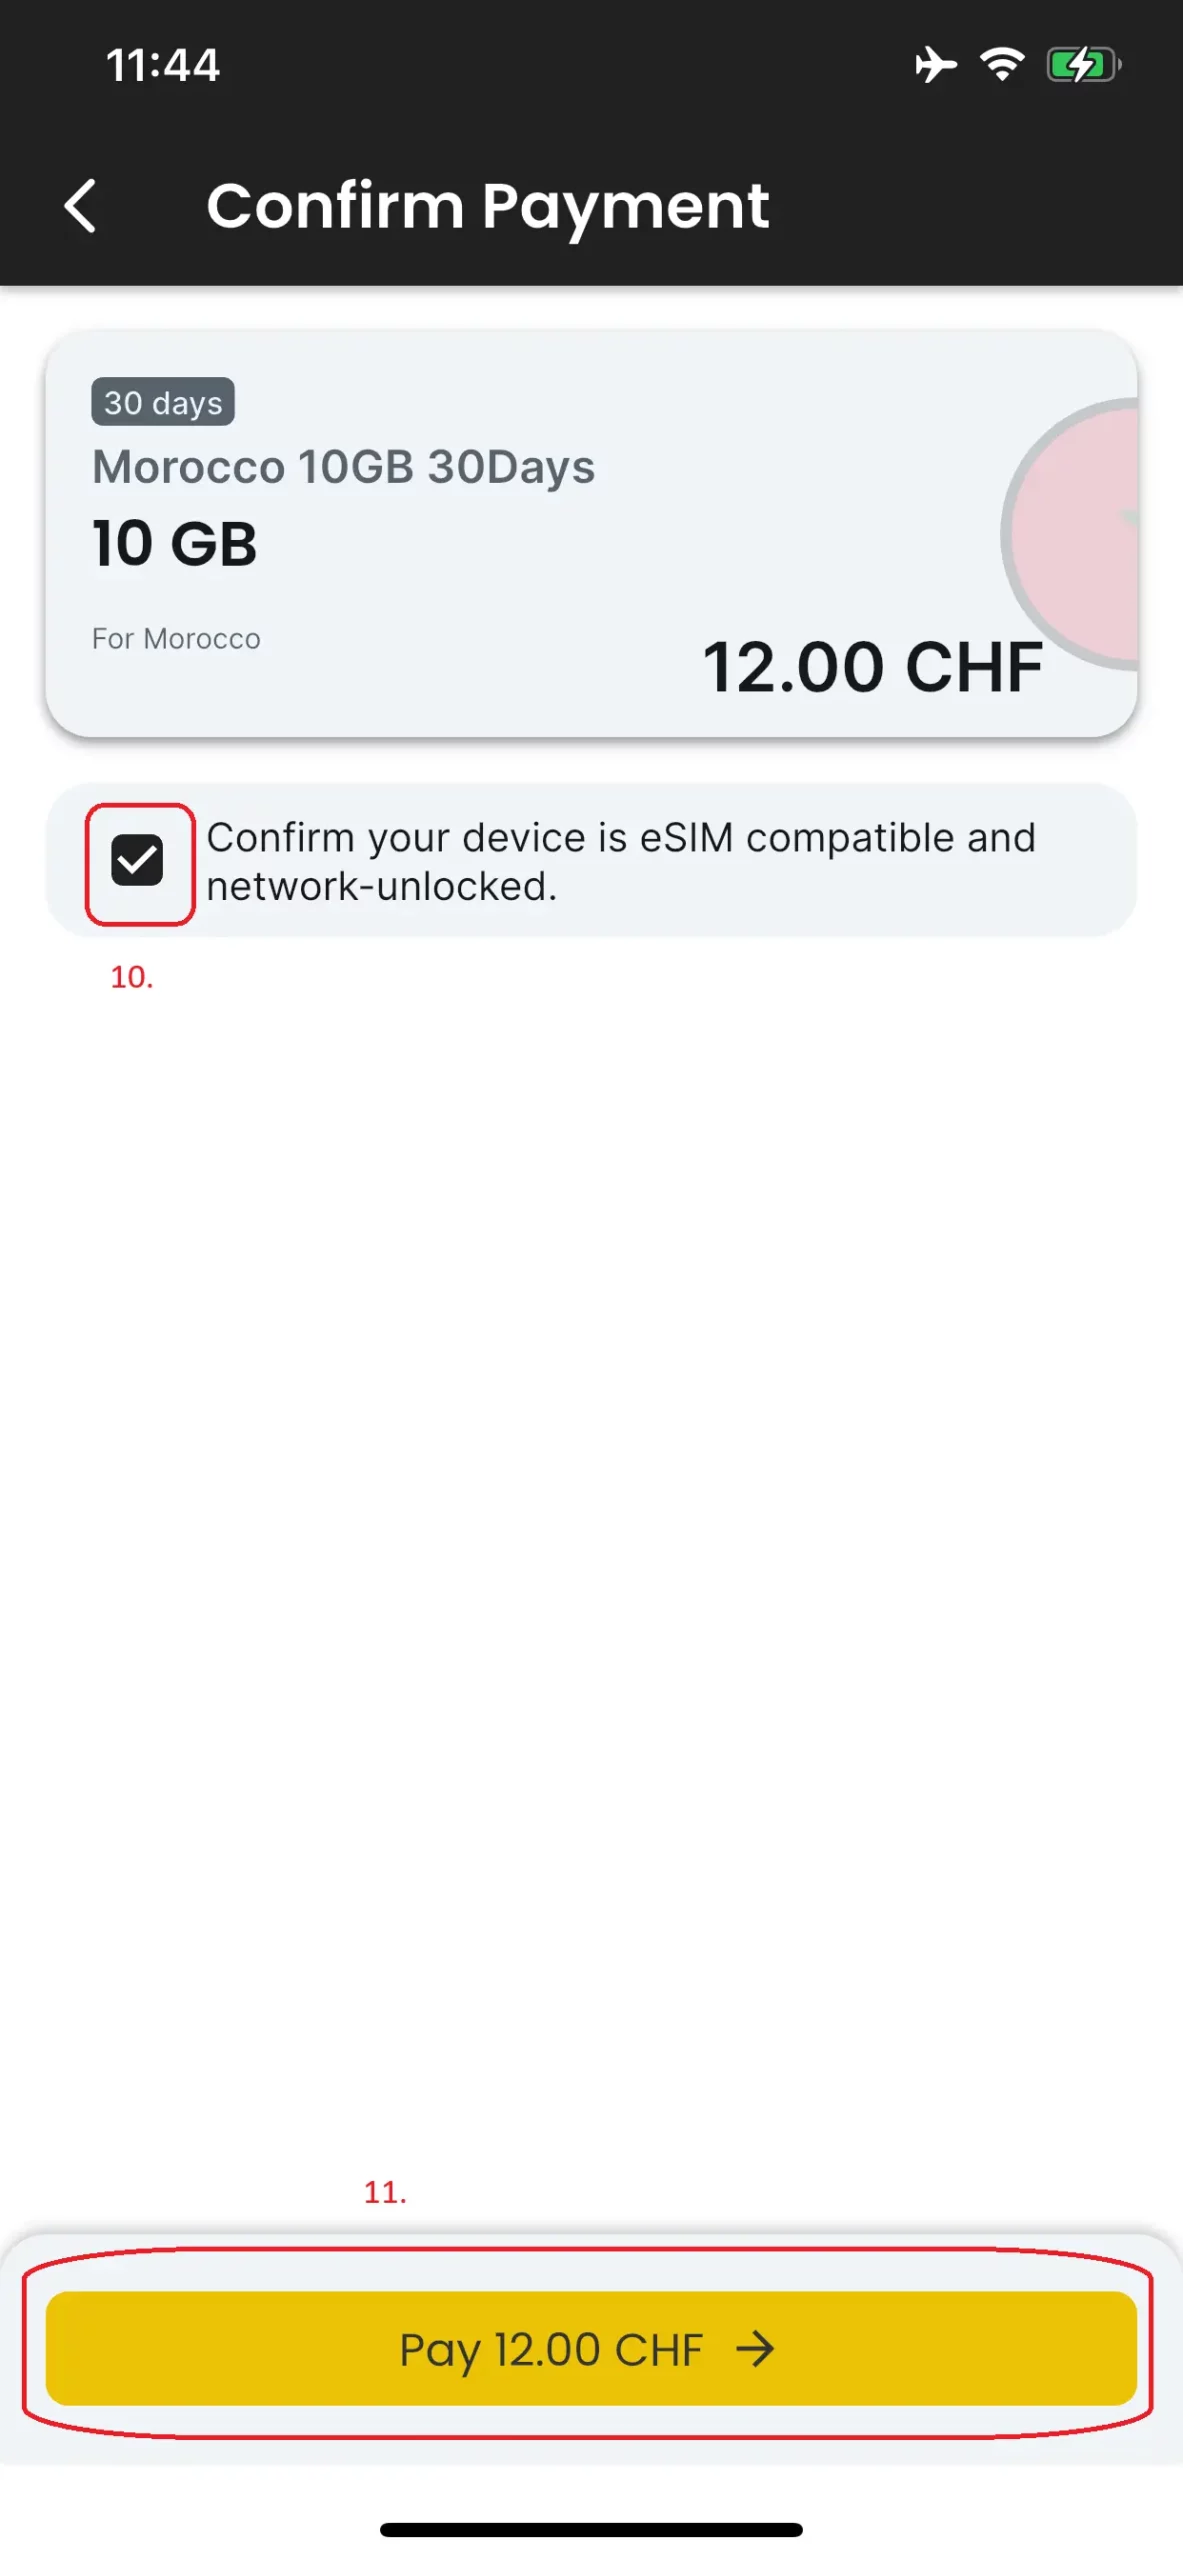
Task: Click the red 11. annotation label
Action: pyautogui.click(x=385, y=2192)
